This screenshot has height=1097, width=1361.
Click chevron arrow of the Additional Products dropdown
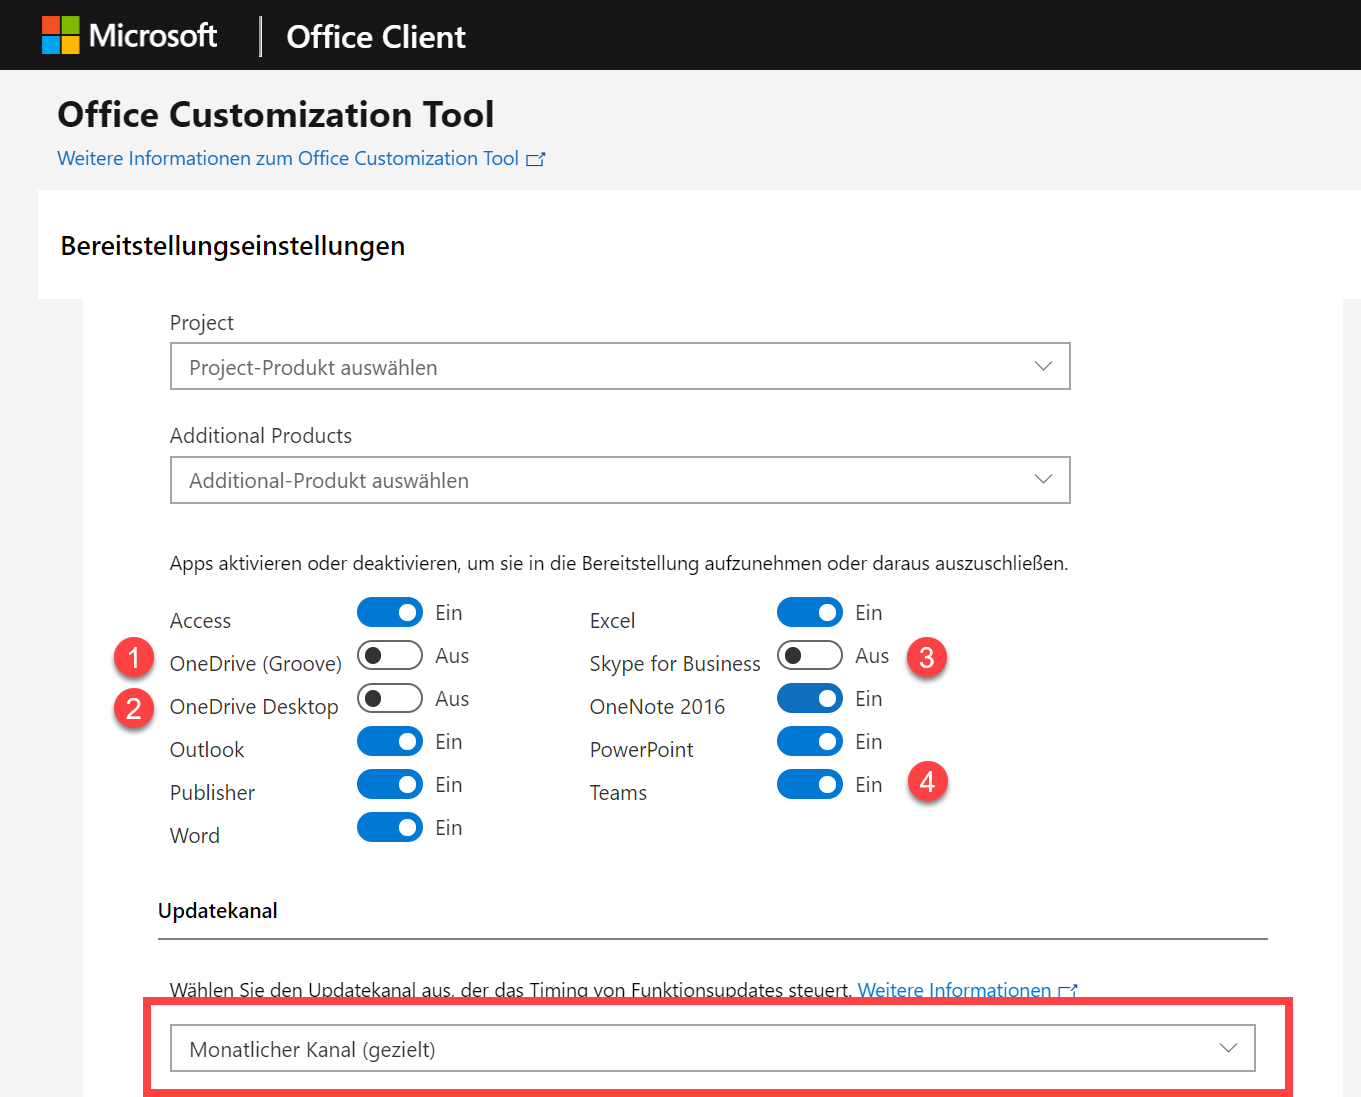1043,479
